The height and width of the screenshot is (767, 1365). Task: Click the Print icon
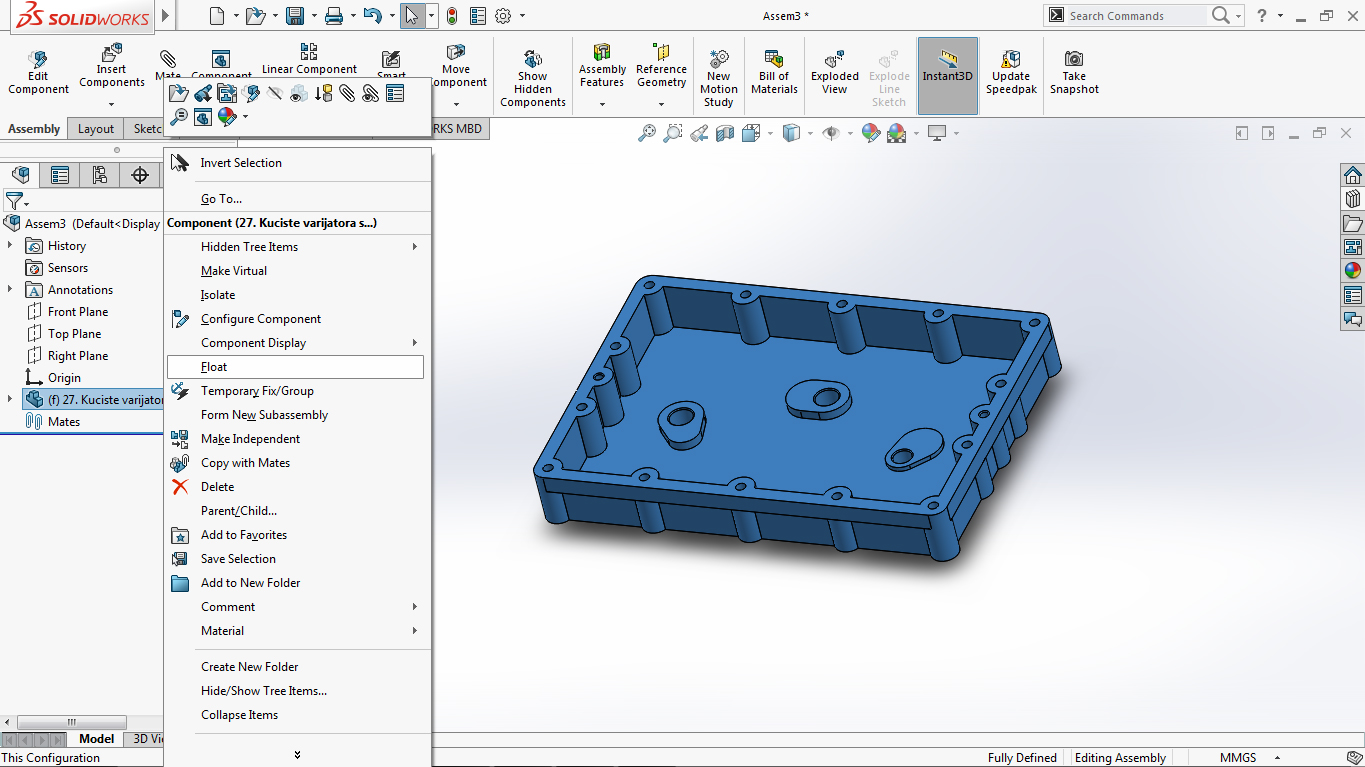334,15
